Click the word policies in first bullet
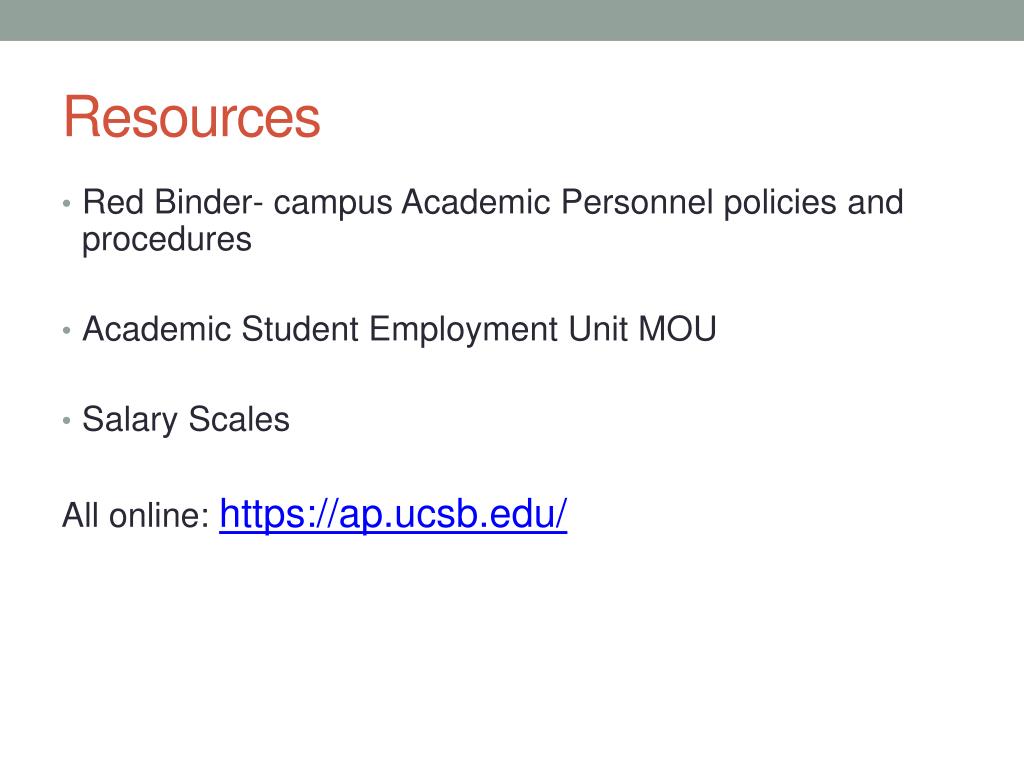 tap(781, 202)
